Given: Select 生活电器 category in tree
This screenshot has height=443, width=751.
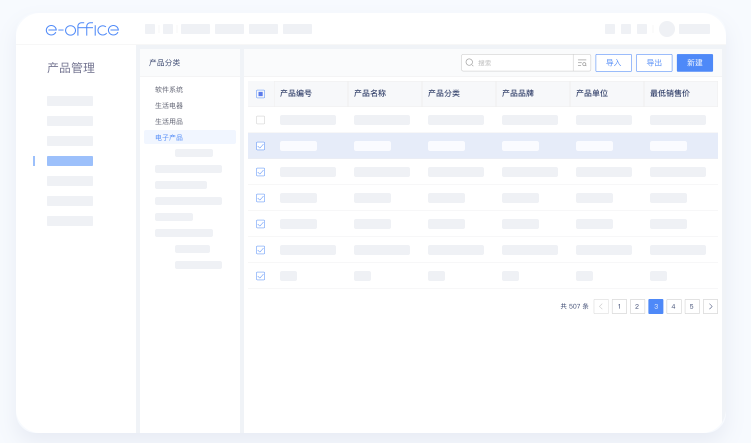Looking at the screenshot, I should pos(169,106).
